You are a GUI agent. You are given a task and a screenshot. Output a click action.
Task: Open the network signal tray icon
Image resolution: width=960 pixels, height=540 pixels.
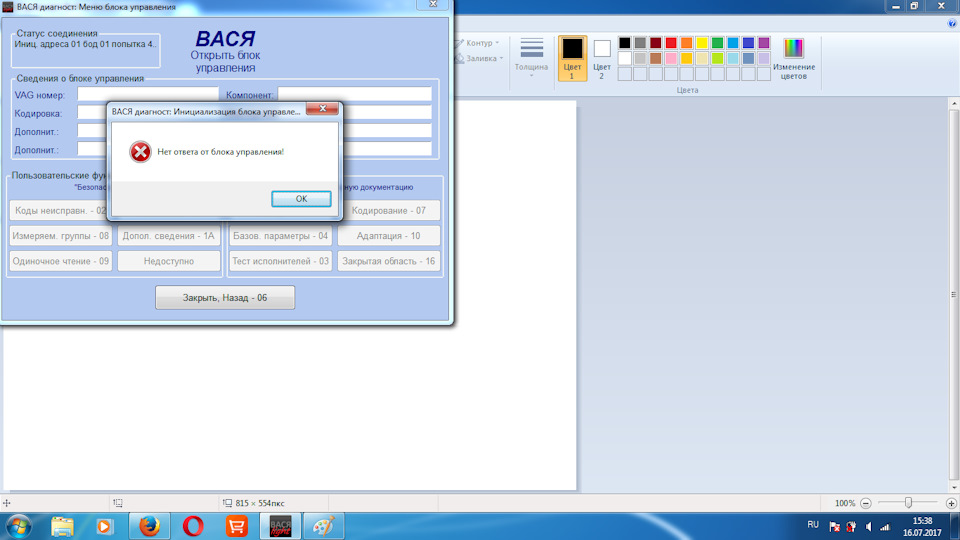click(885, 527)
